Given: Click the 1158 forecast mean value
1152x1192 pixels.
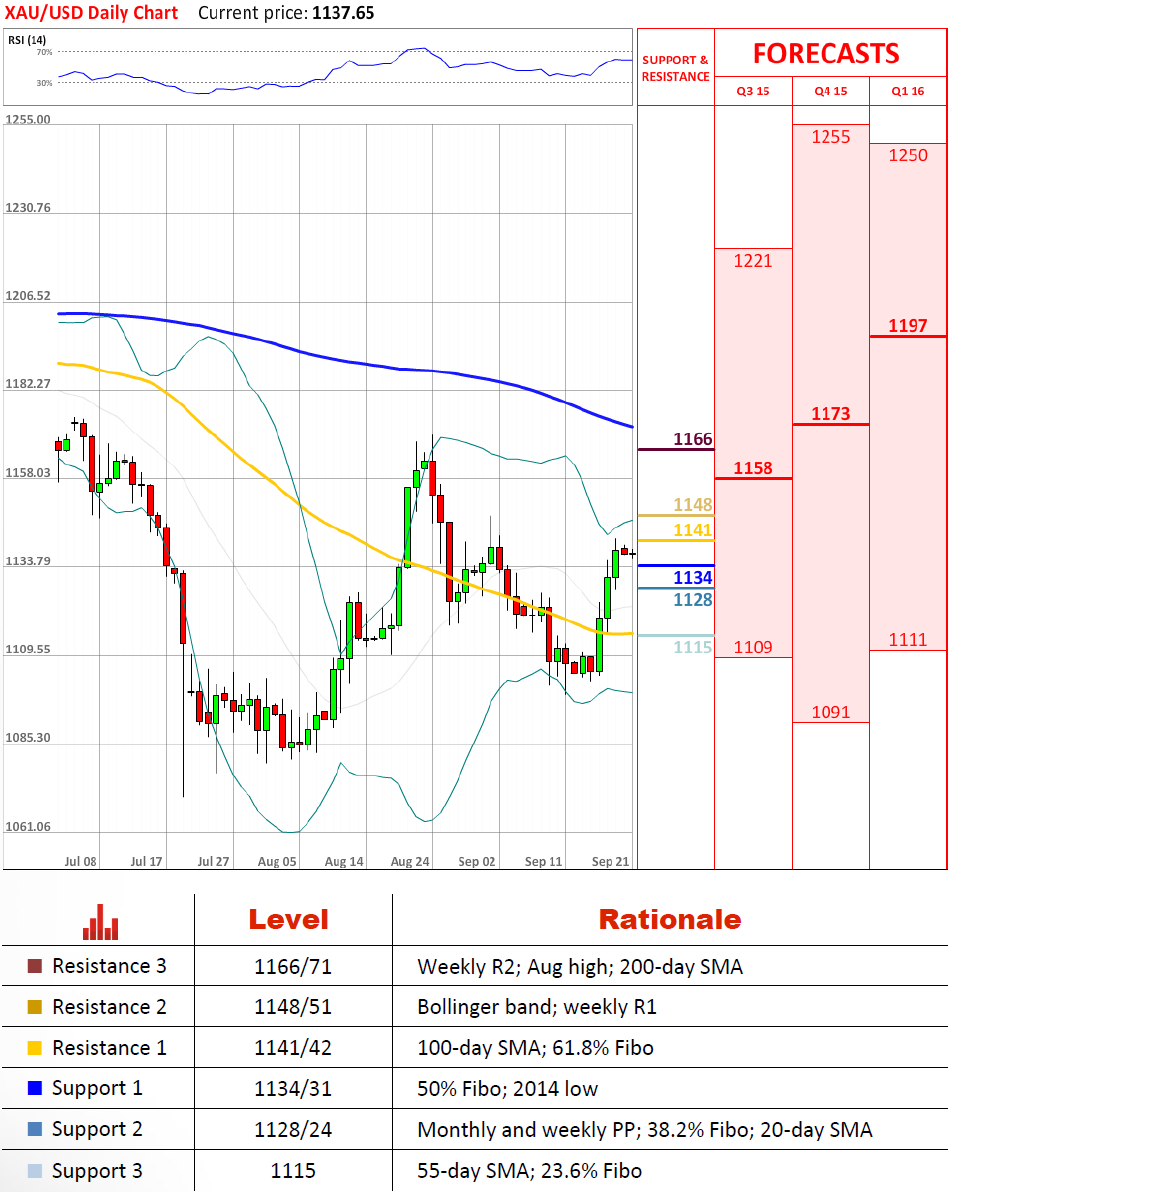Looking at the screenshot, I should (753, 468).
